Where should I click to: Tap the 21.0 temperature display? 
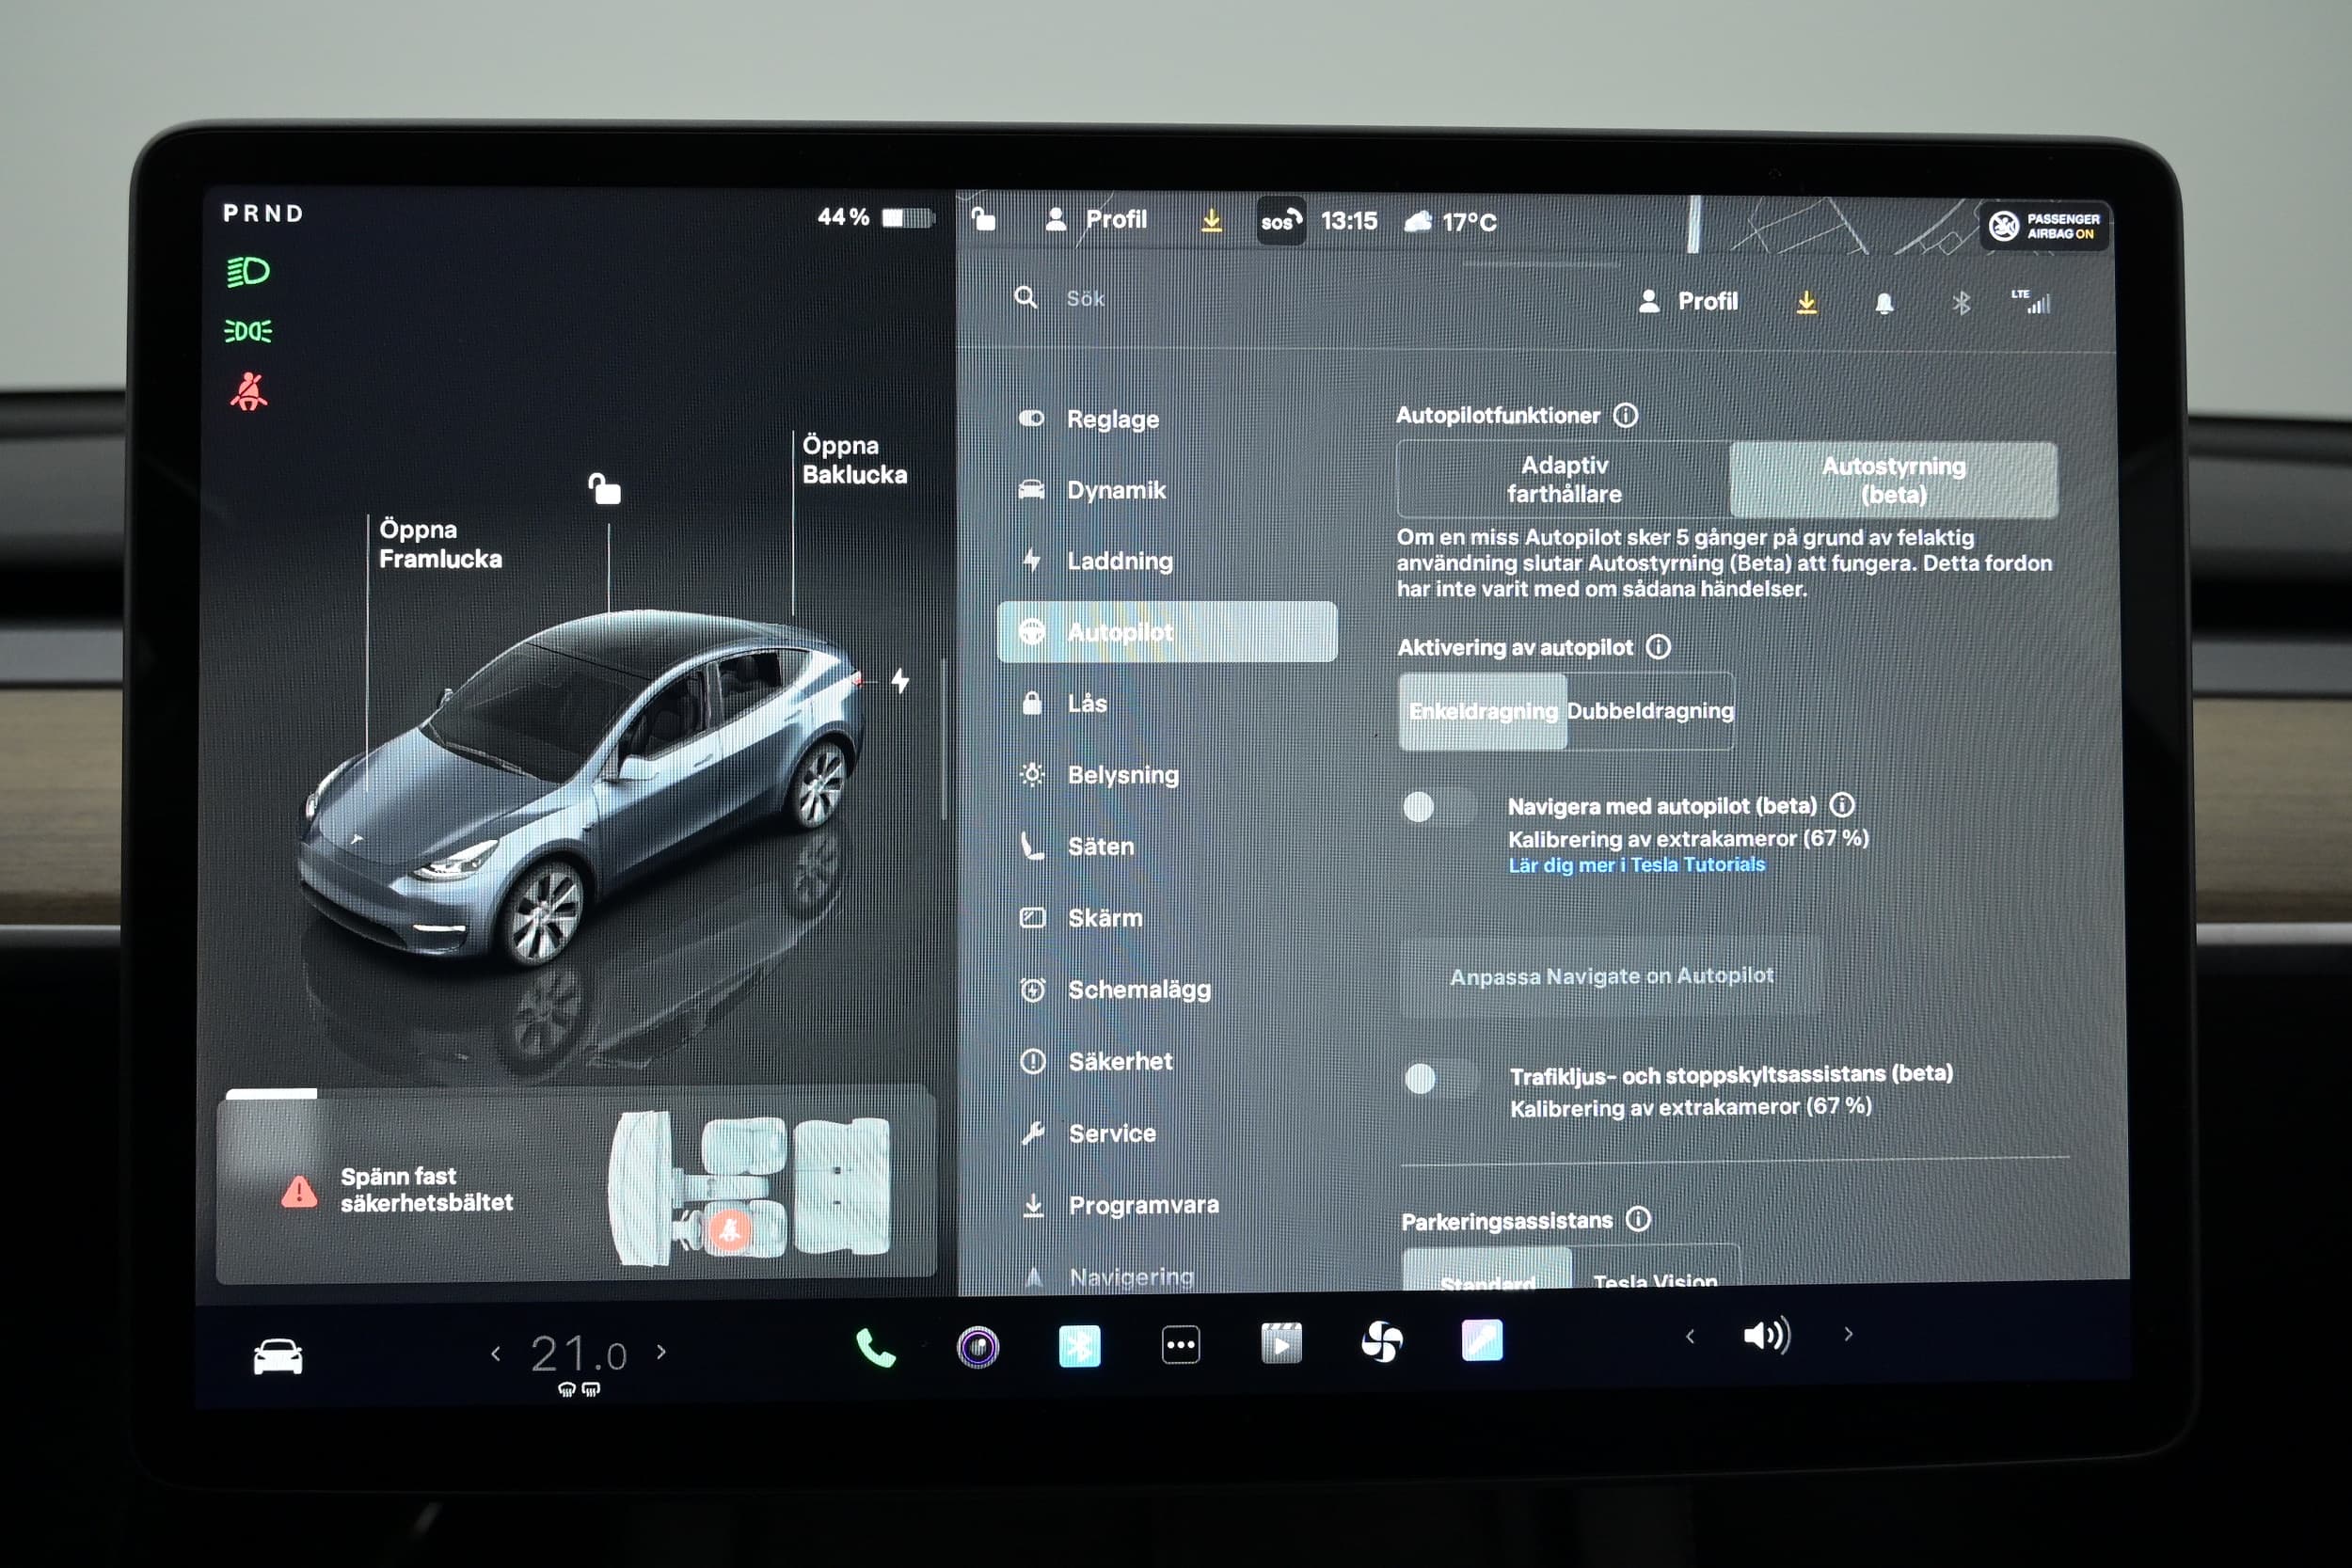pyautogui.click(x=578, y=1354)
